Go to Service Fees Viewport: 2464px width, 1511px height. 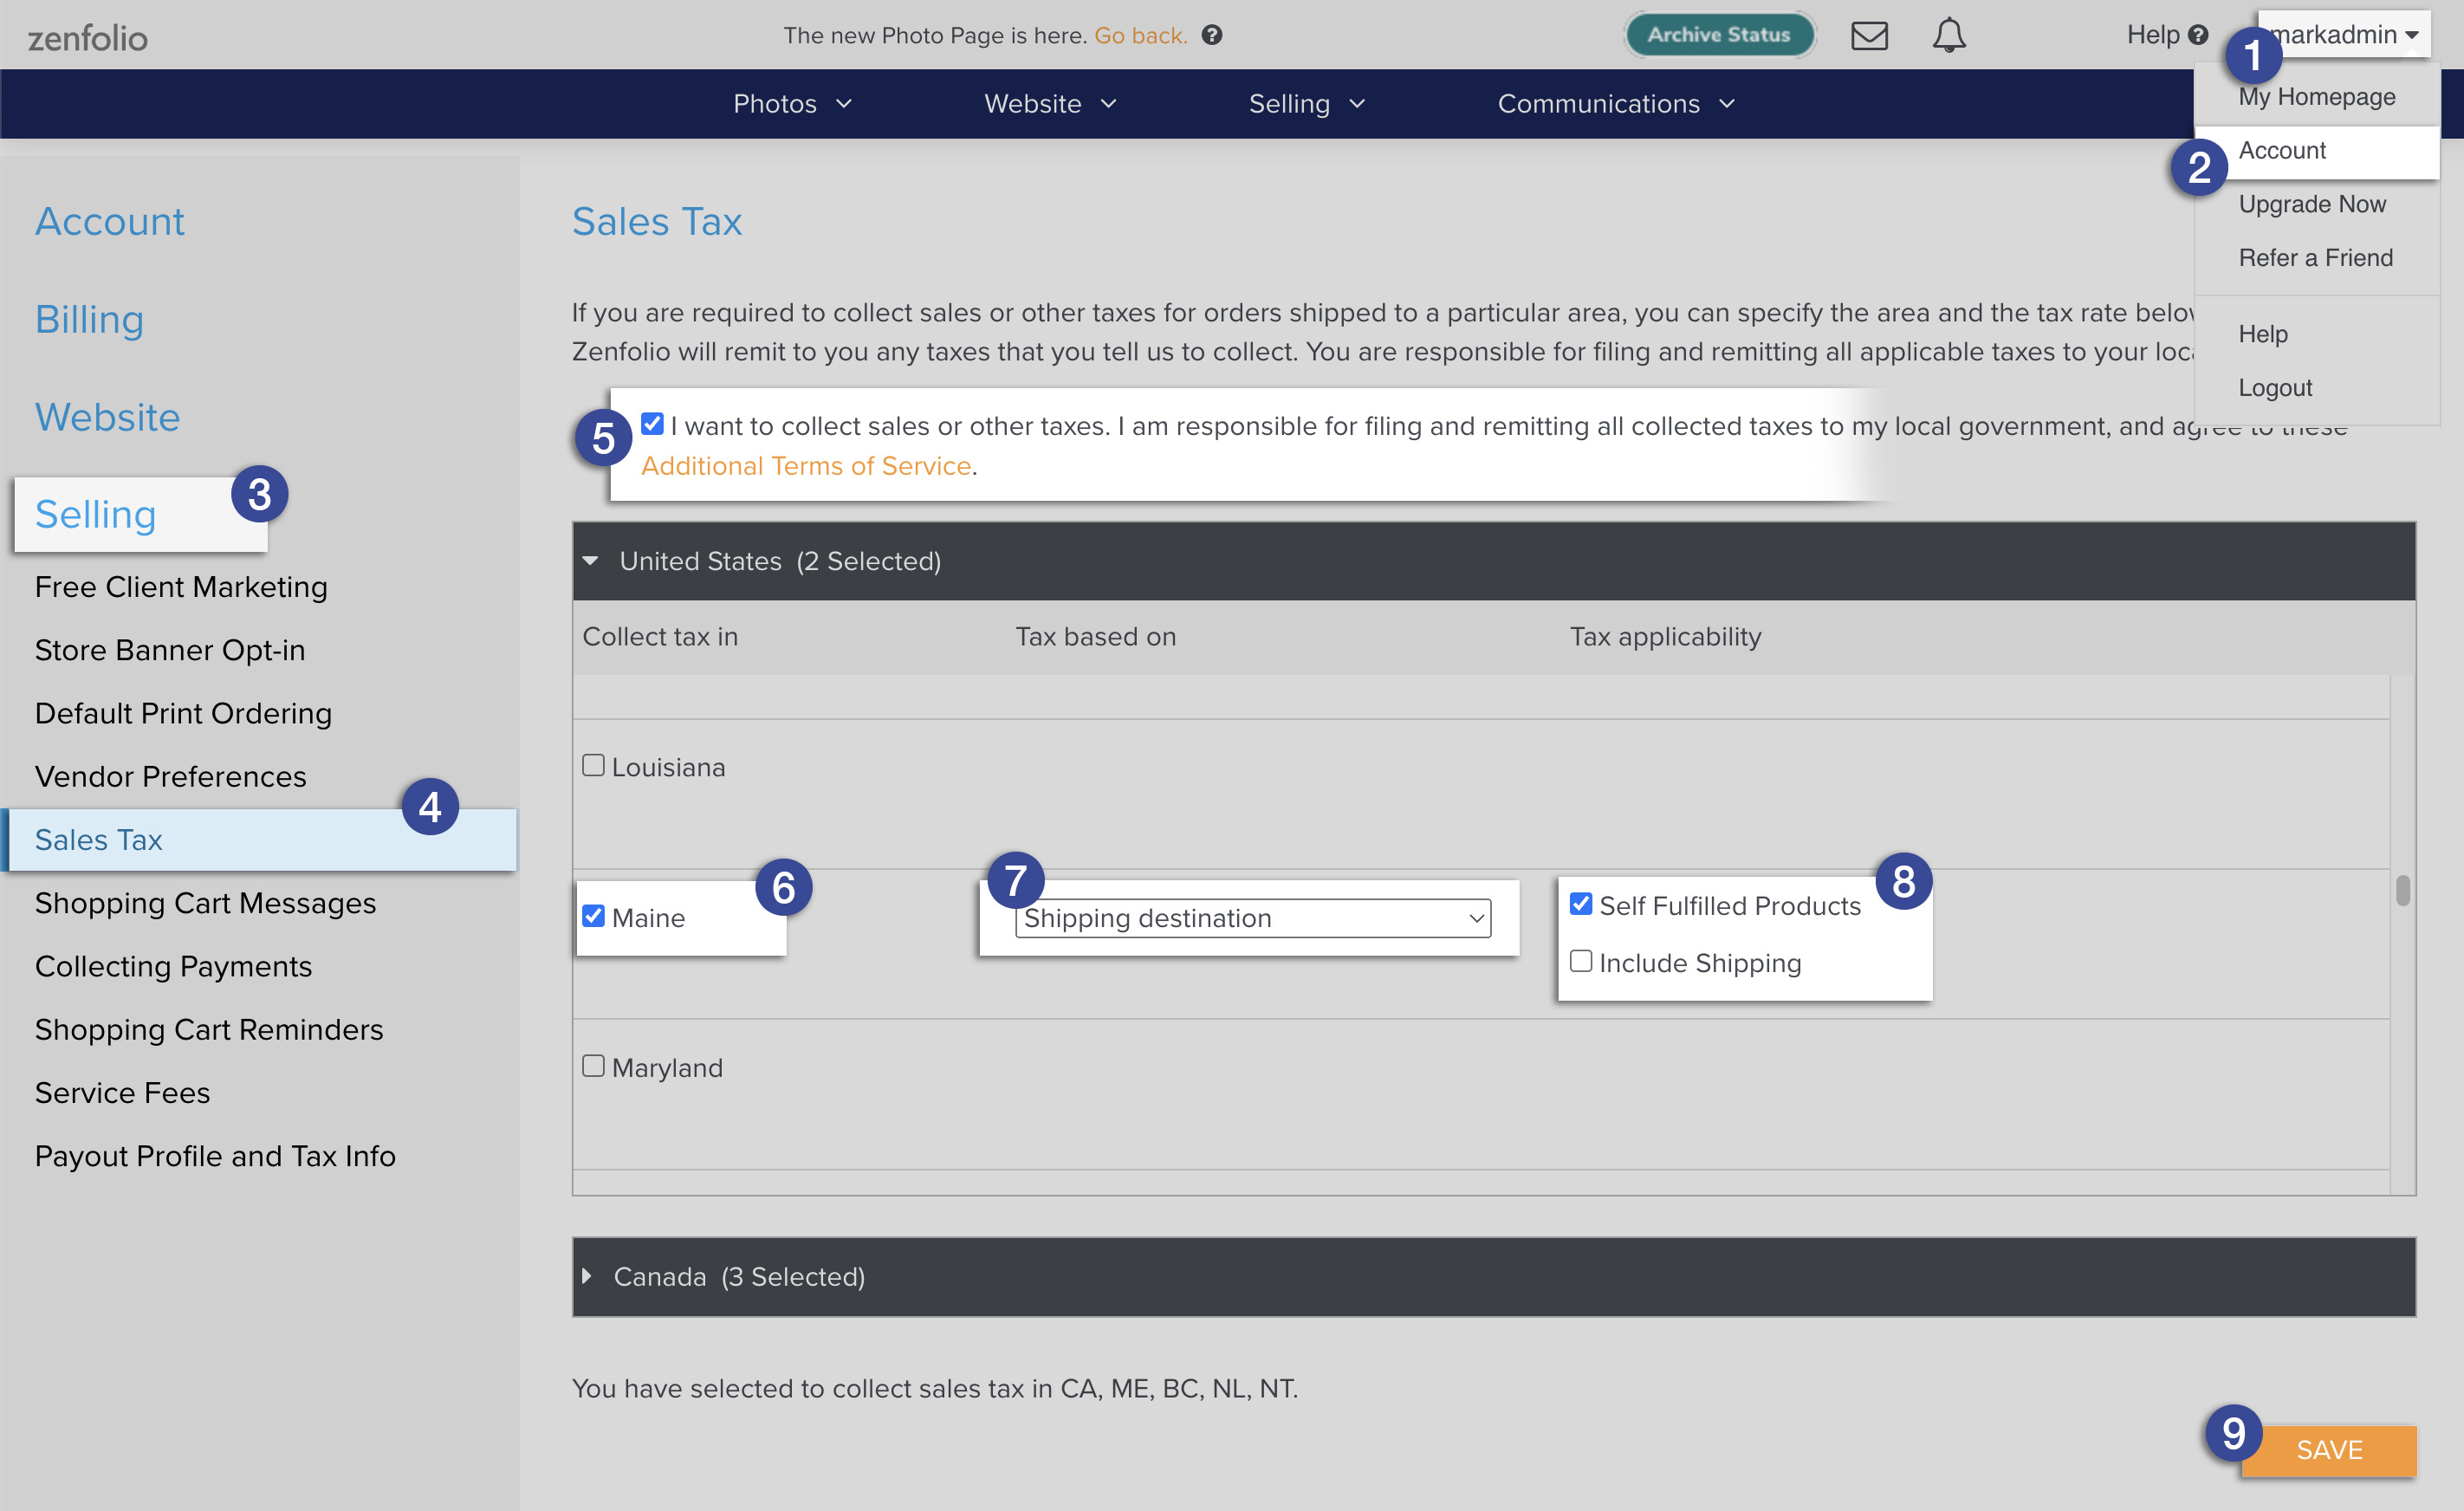pos(122,1093)
